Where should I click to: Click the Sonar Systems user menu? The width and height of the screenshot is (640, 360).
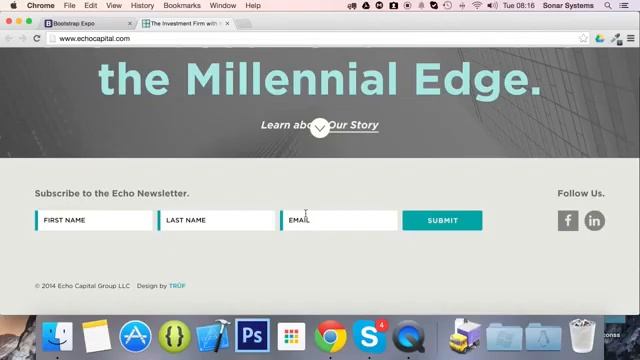click(x=568, y=6)
